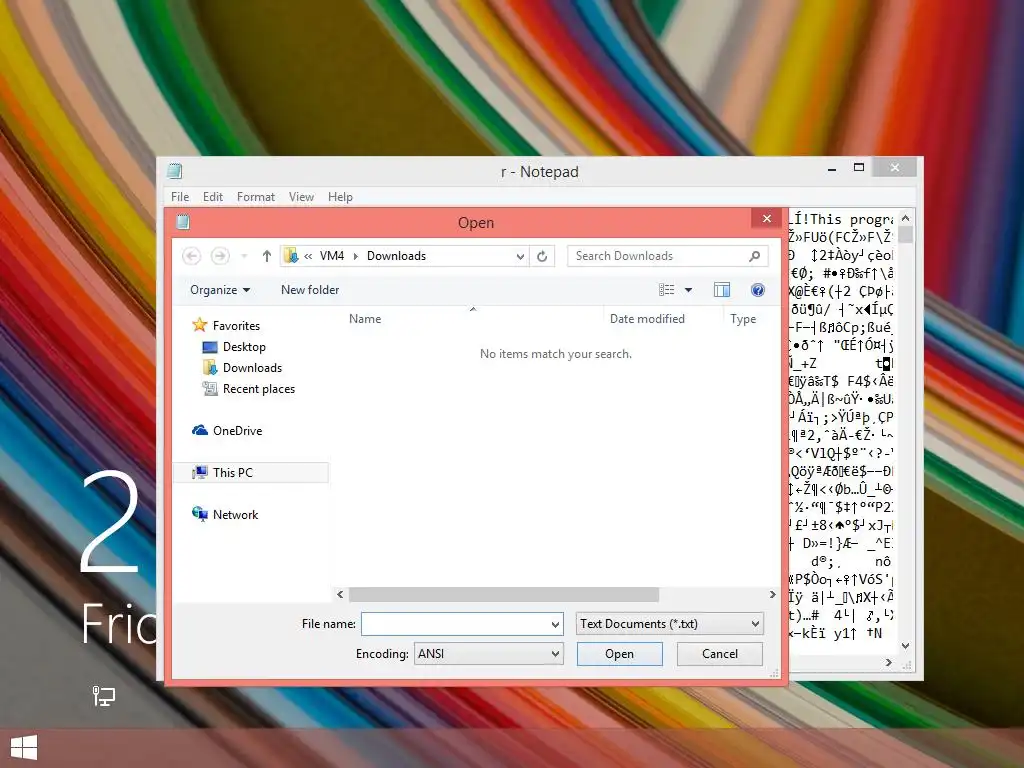
Task: Click the Favorites star icon
Action: [x=200, y=325]
